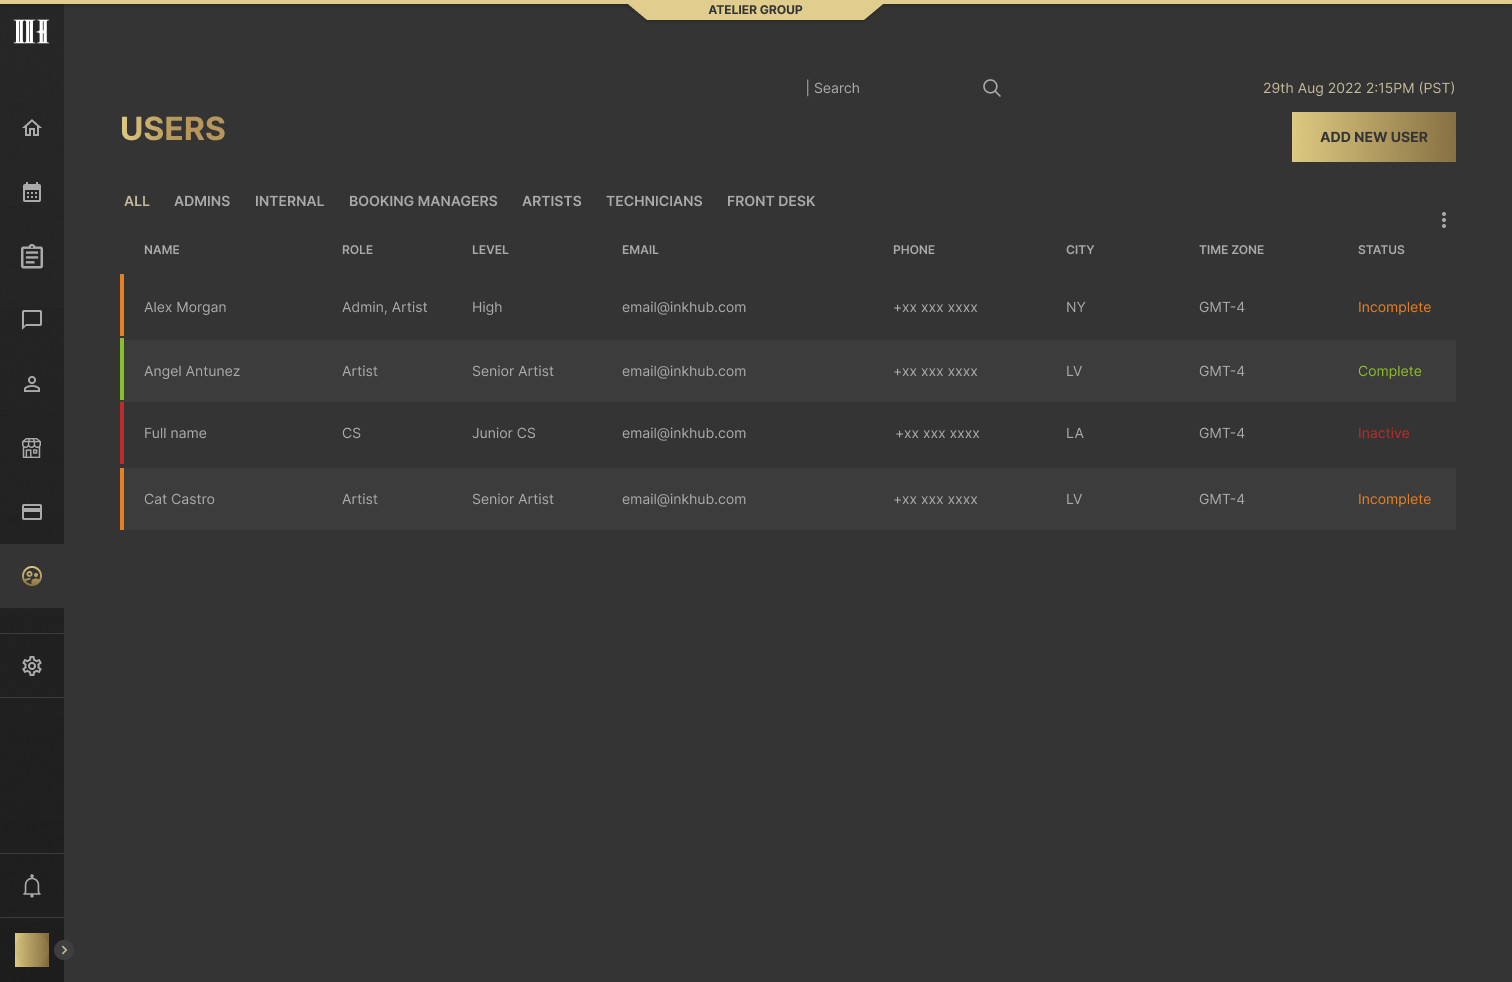Image resolution: width=1512 pixels, height=982 pixels.
Task: Open the calendar icon in sidebar
Action: coord(32,192)
